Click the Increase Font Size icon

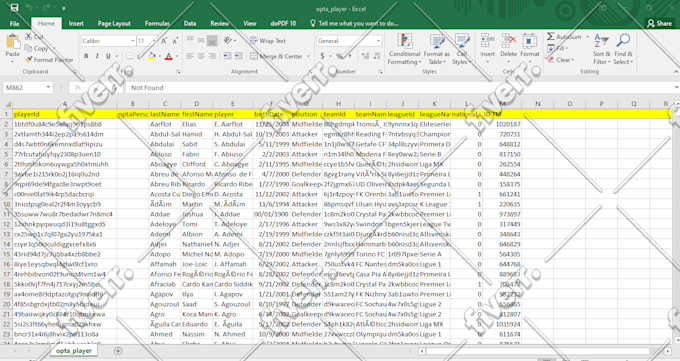click(x=164, y=41)
